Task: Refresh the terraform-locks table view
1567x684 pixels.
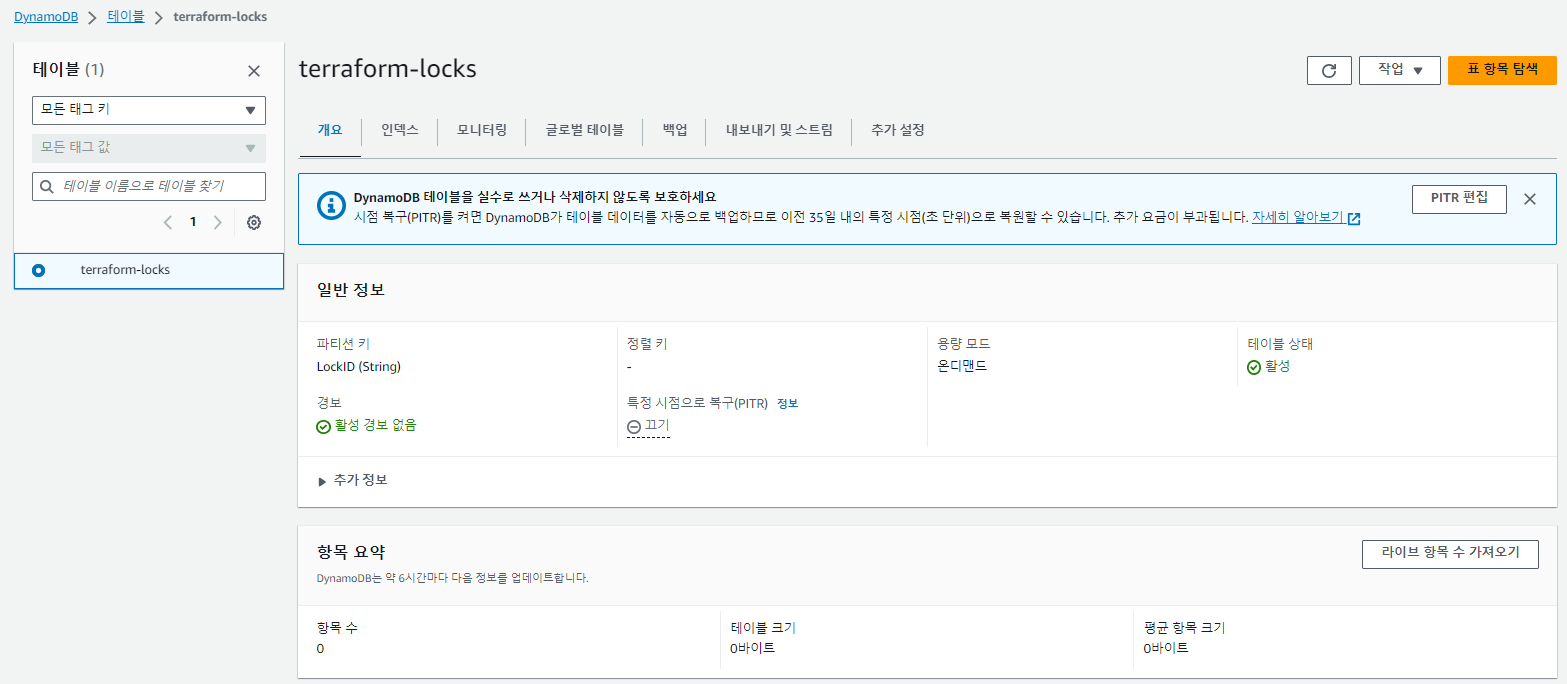Action: pyautogui.click(x=1329, y=70)
